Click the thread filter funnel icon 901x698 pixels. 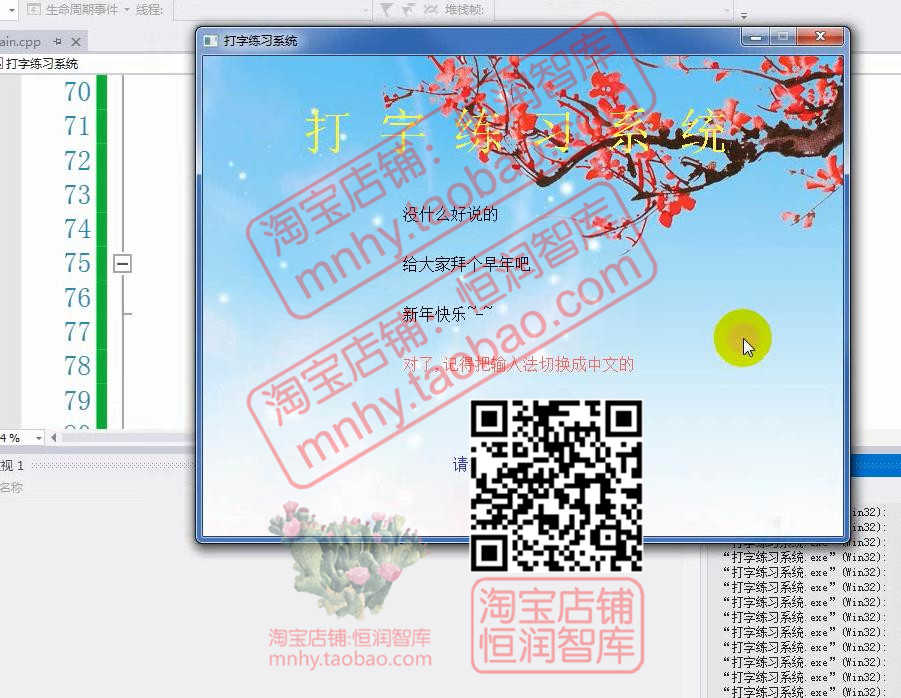click(387, 10)
